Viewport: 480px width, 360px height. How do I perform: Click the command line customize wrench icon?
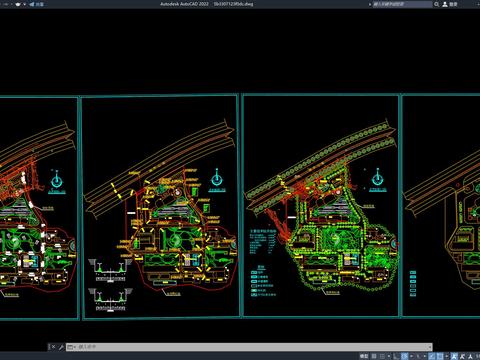pos(61,347)
